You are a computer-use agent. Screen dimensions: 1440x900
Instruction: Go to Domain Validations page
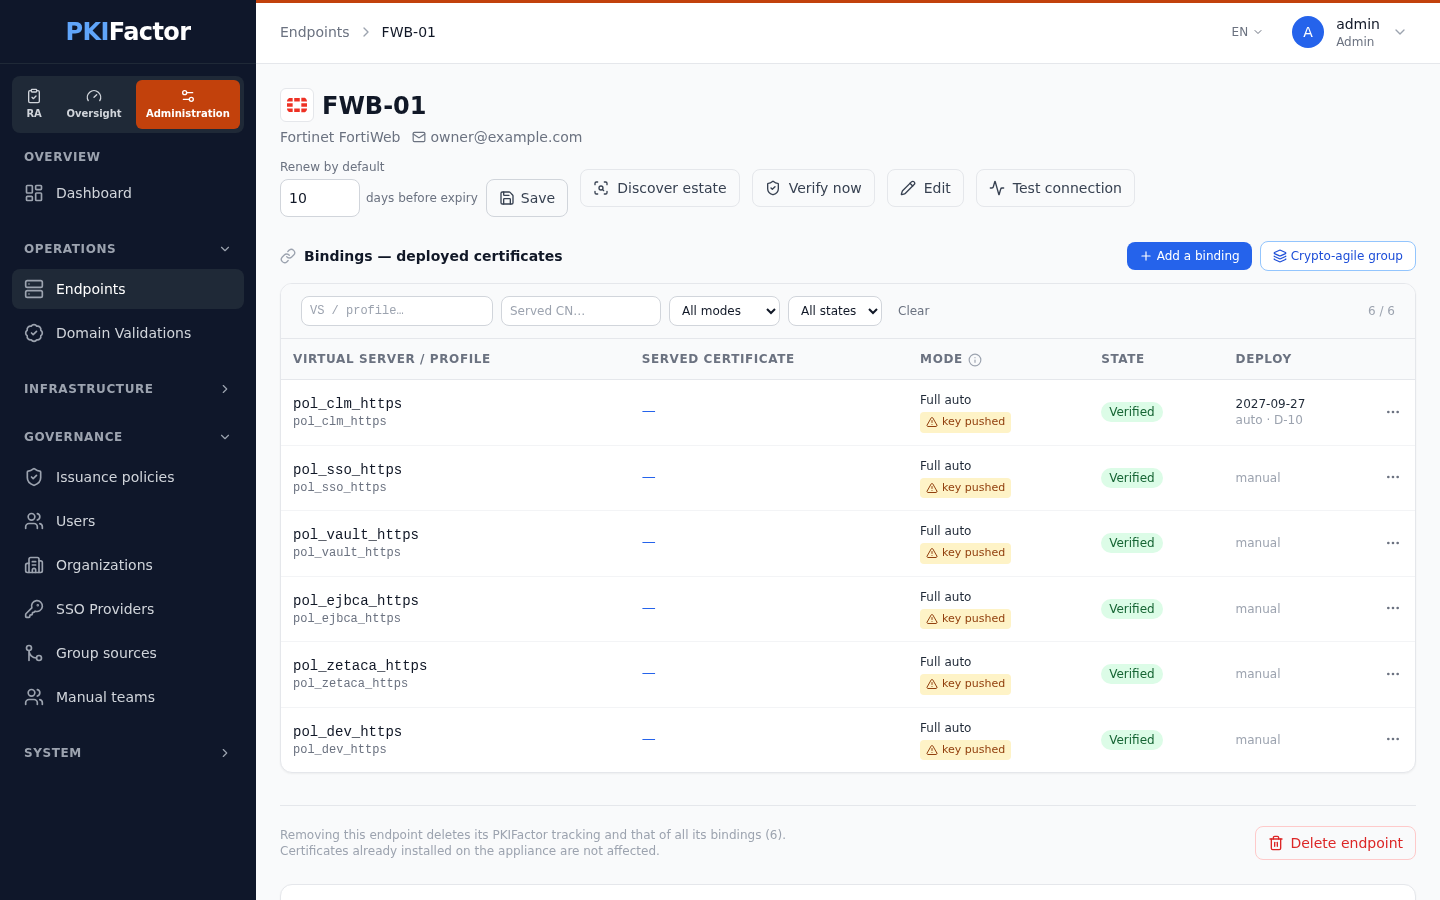(128, 333)
